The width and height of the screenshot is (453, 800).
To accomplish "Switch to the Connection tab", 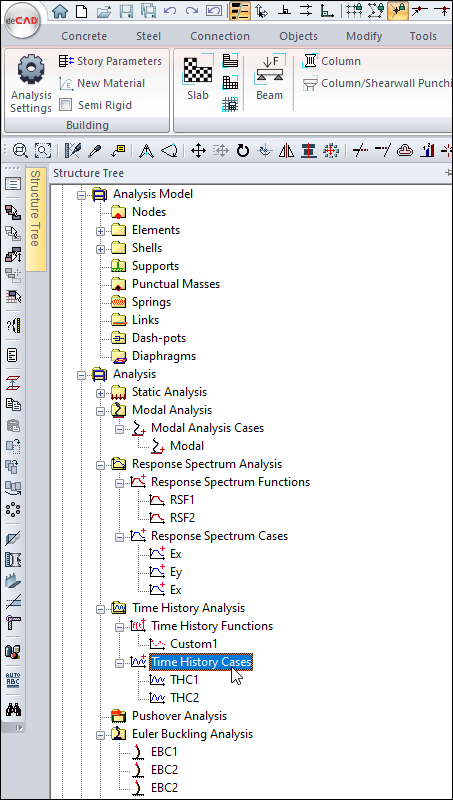I will coord(220,36).
